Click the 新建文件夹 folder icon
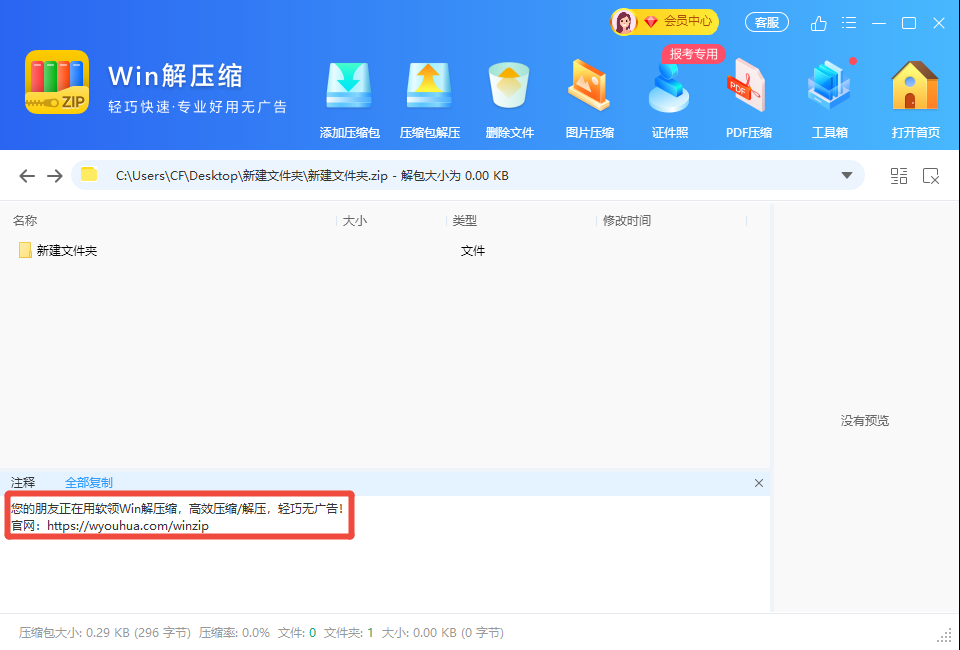The width and height of the screenshot is (960, 650). 25,250
